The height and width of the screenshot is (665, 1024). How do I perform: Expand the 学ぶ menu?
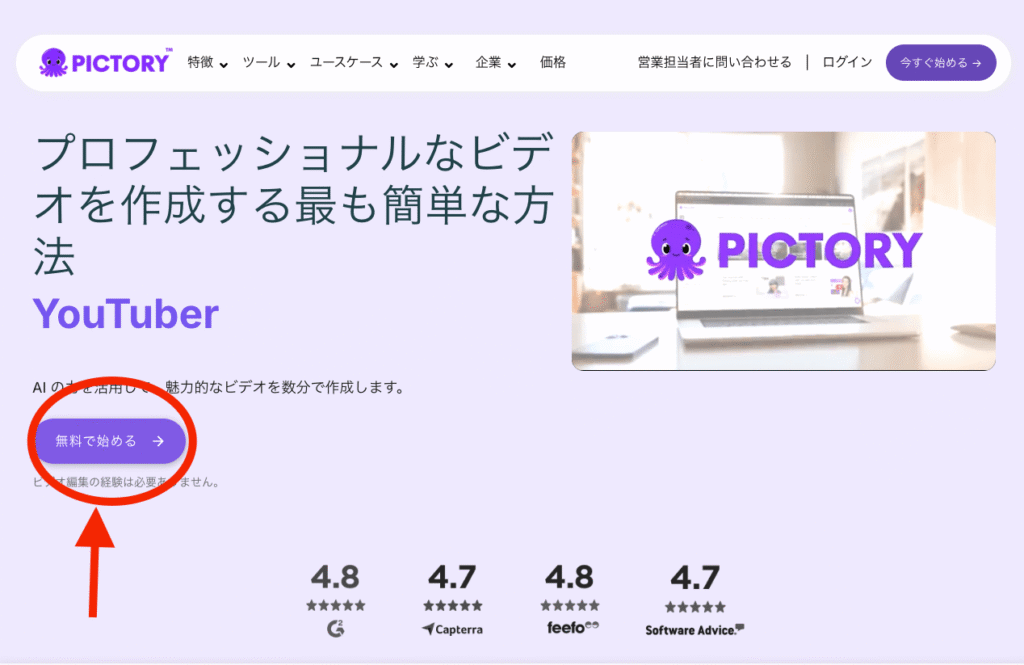(x=432, y=63)
